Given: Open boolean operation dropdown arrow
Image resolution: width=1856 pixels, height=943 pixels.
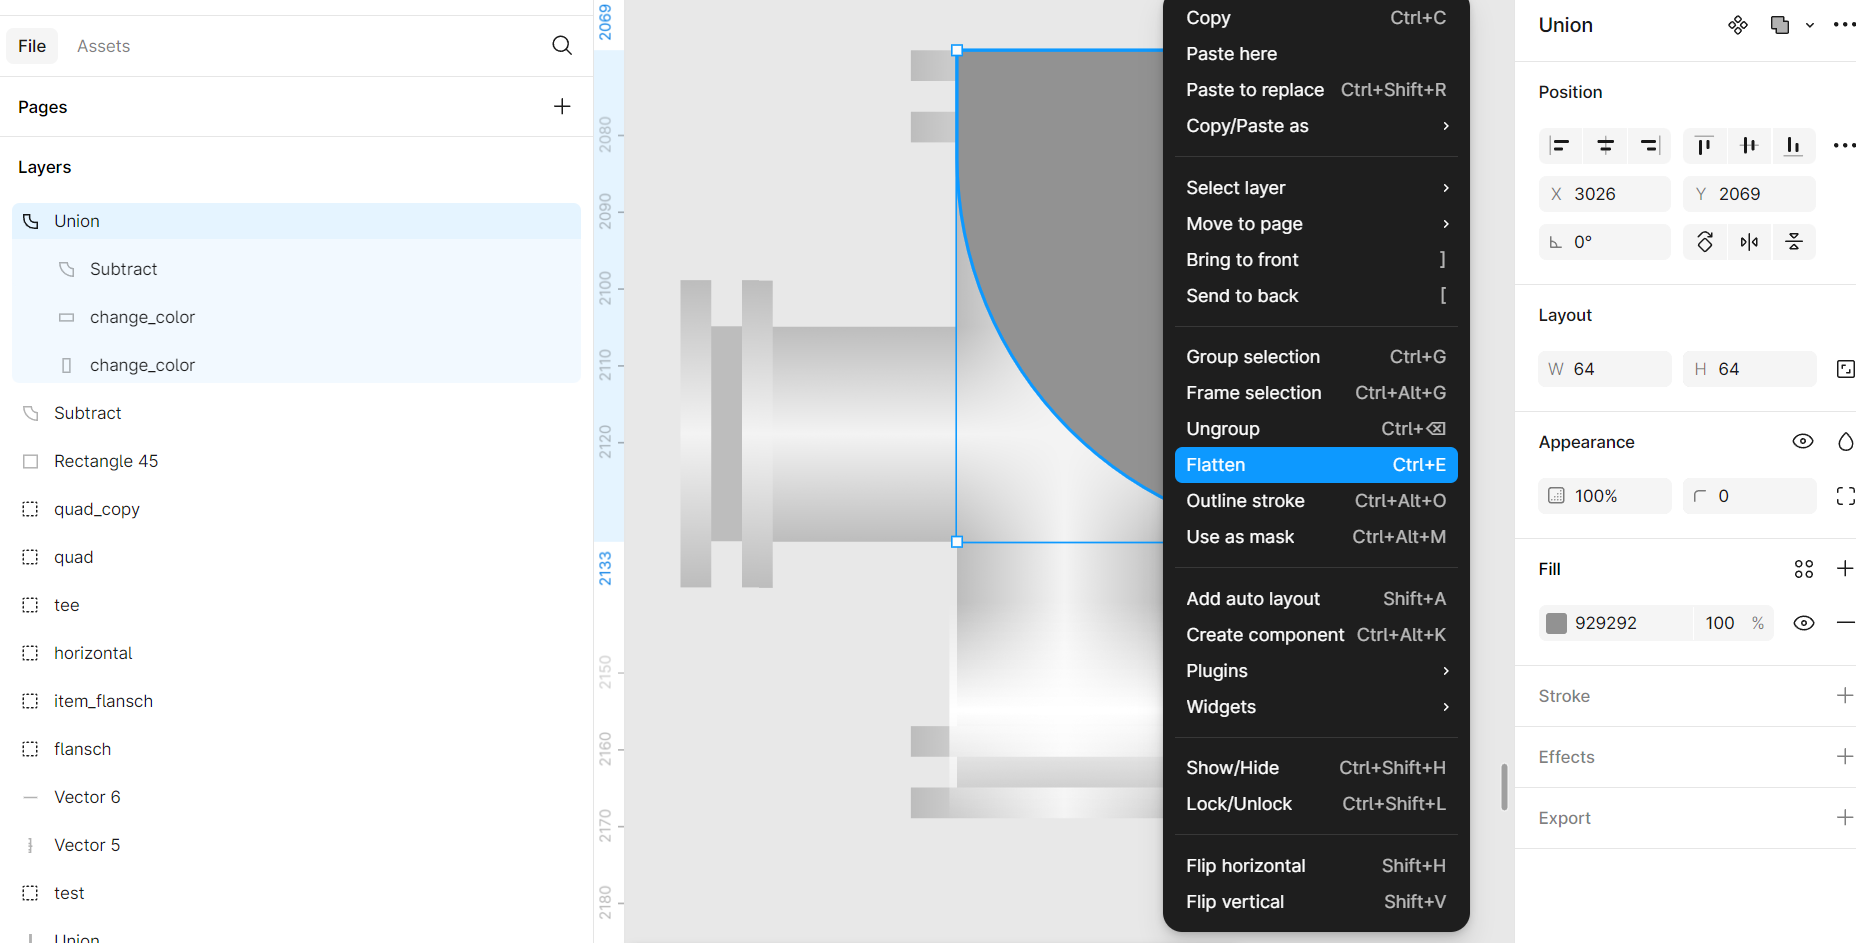Looking at the screenshot, I should coord(1809,26).
